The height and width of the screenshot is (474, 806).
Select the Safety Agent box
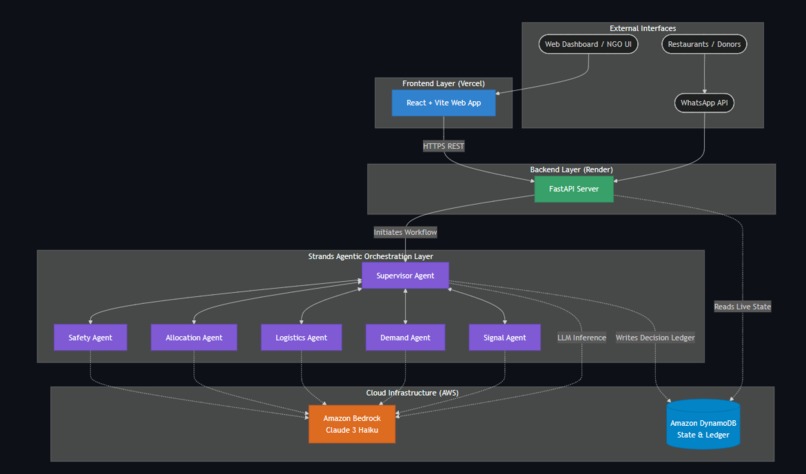pos(90,338)
